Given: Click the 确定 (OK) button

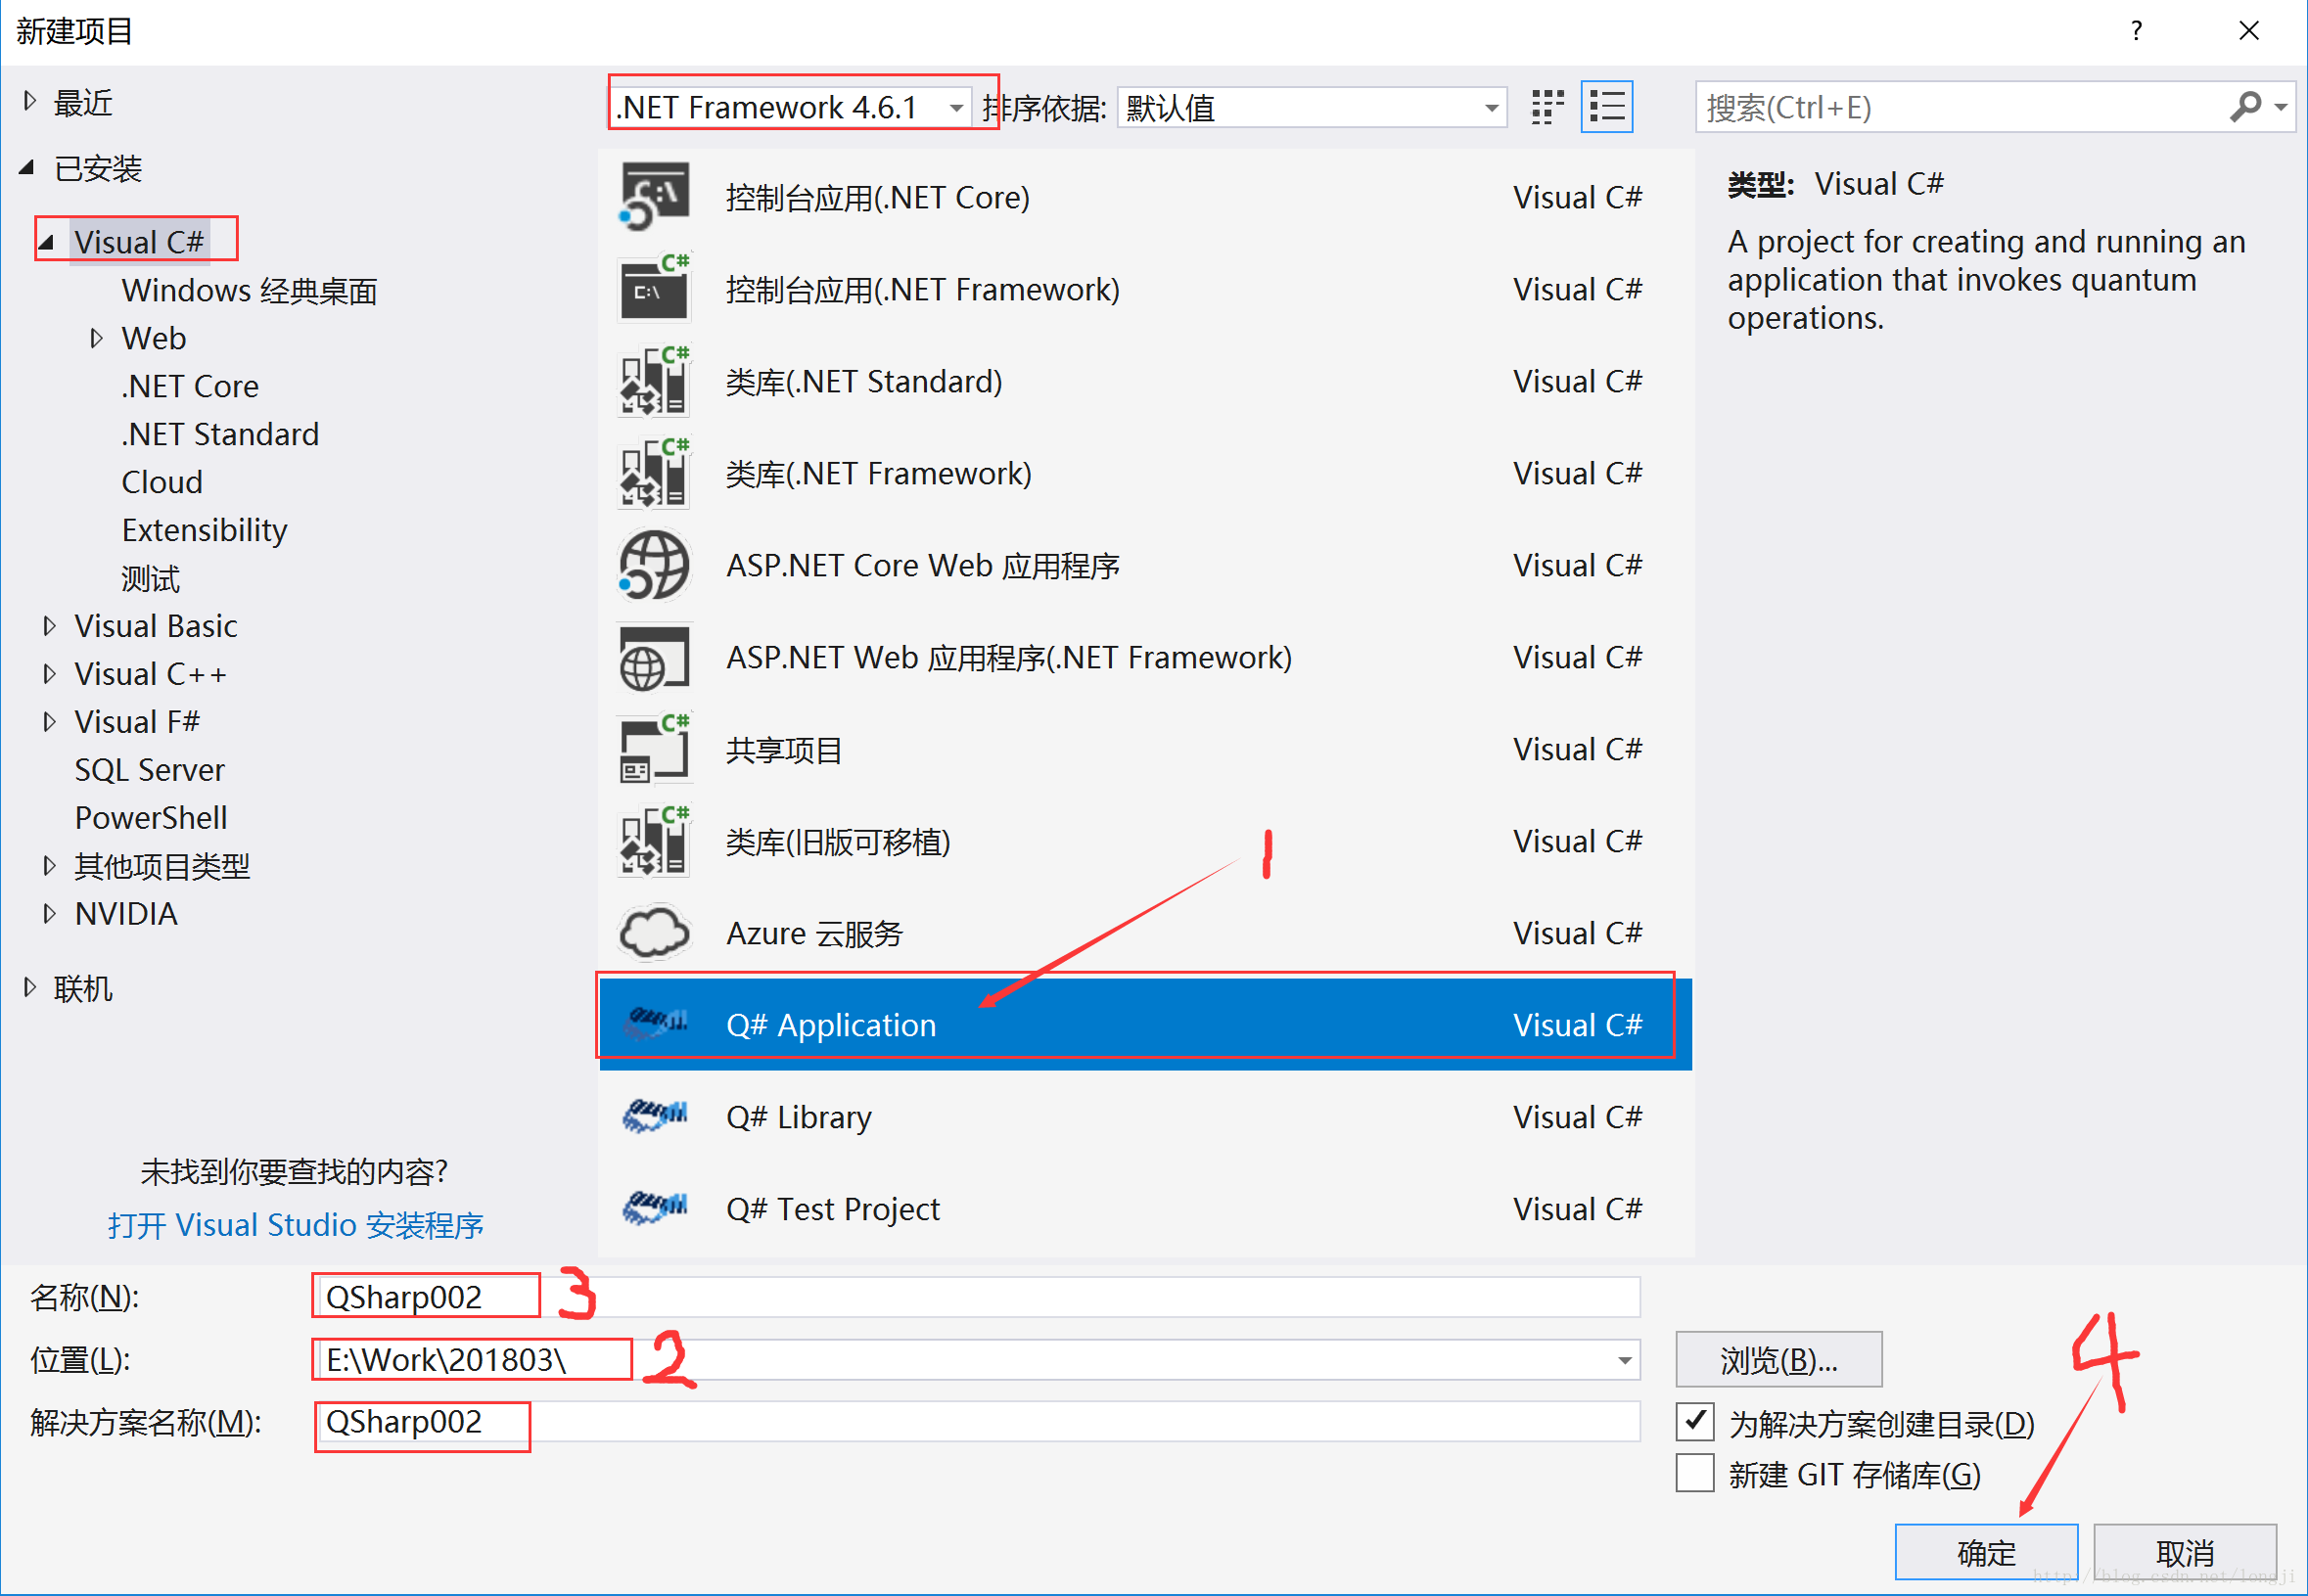Looking at the screenshot, I should tap(1986, 1552).
